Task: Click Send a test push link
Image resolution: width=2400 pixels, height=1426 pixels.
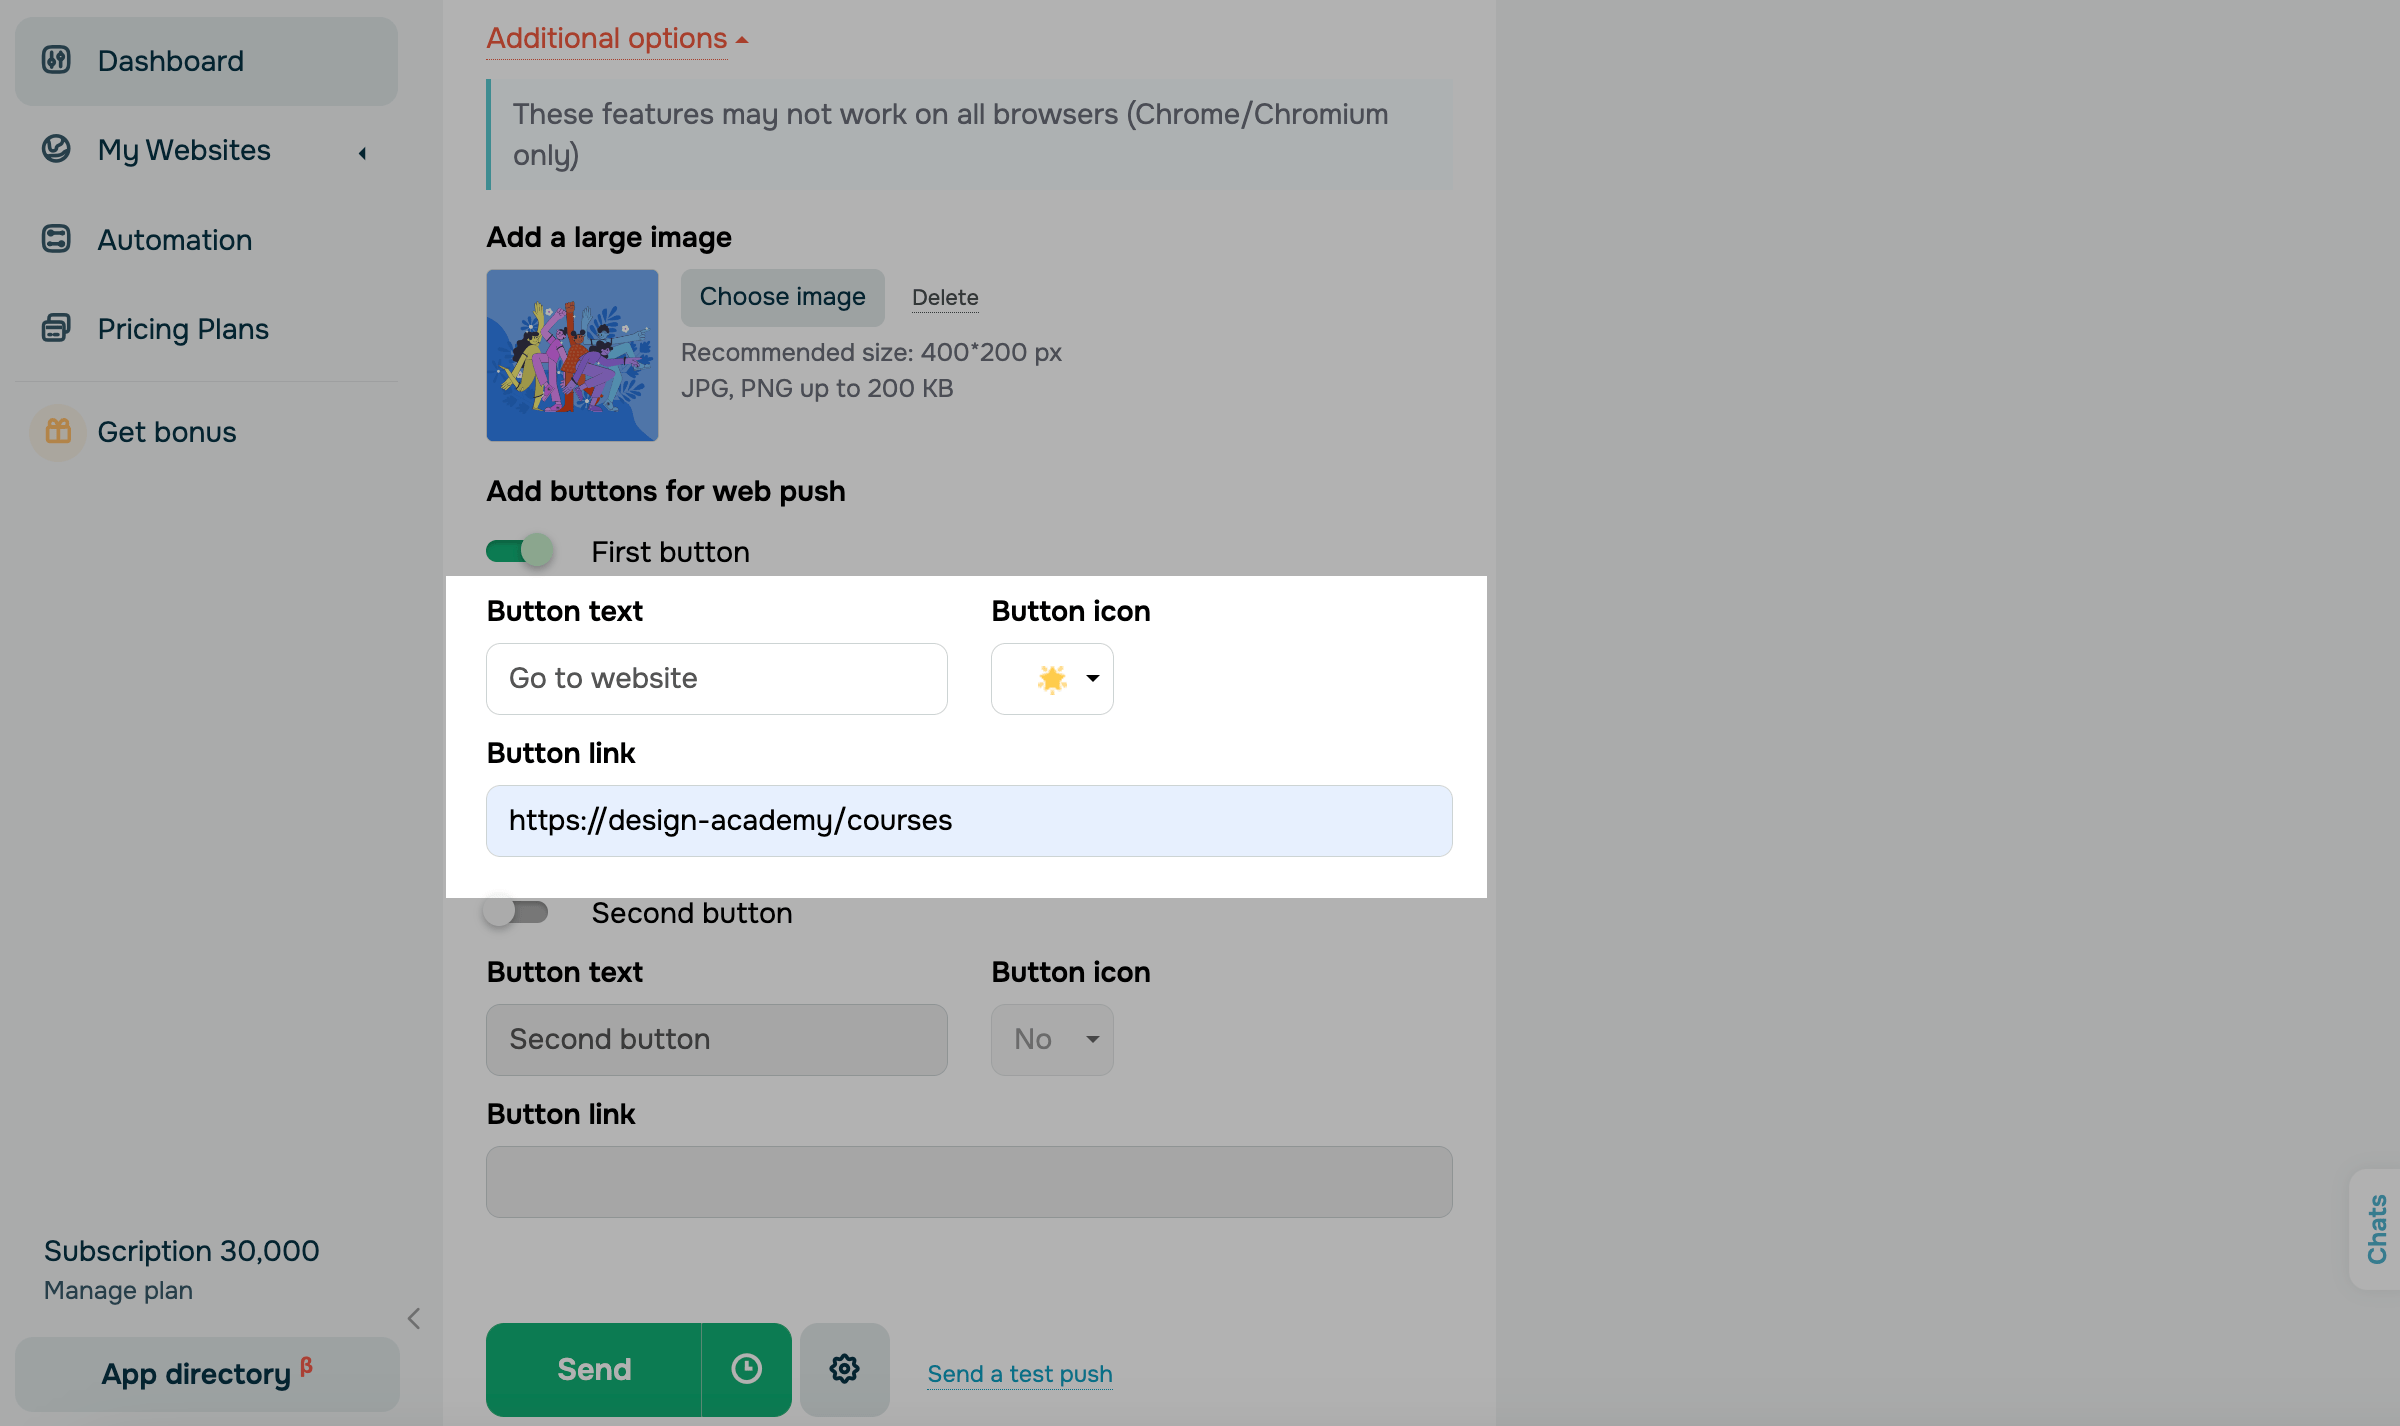Action: coord(1019,1374)
